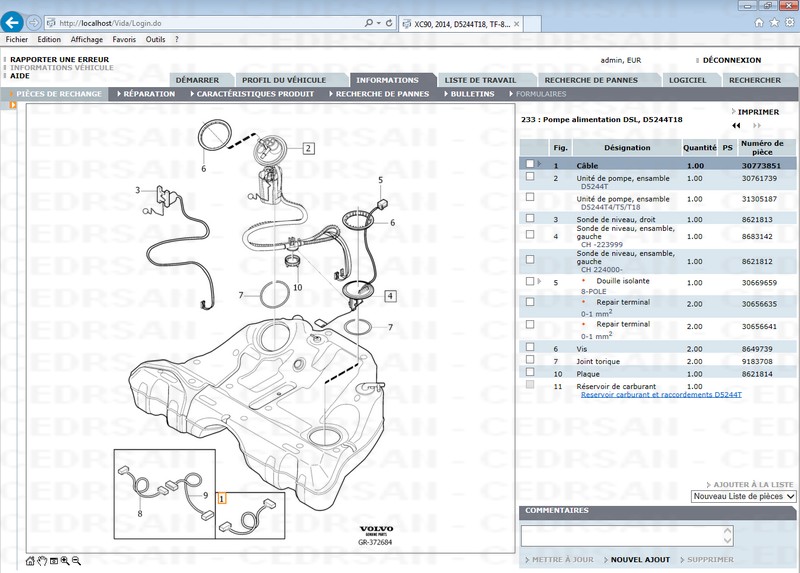The width and height of the screenshot is (800, 573).
Task: Zoom in on the parts diagram
Action: click(x=64, y=561)
